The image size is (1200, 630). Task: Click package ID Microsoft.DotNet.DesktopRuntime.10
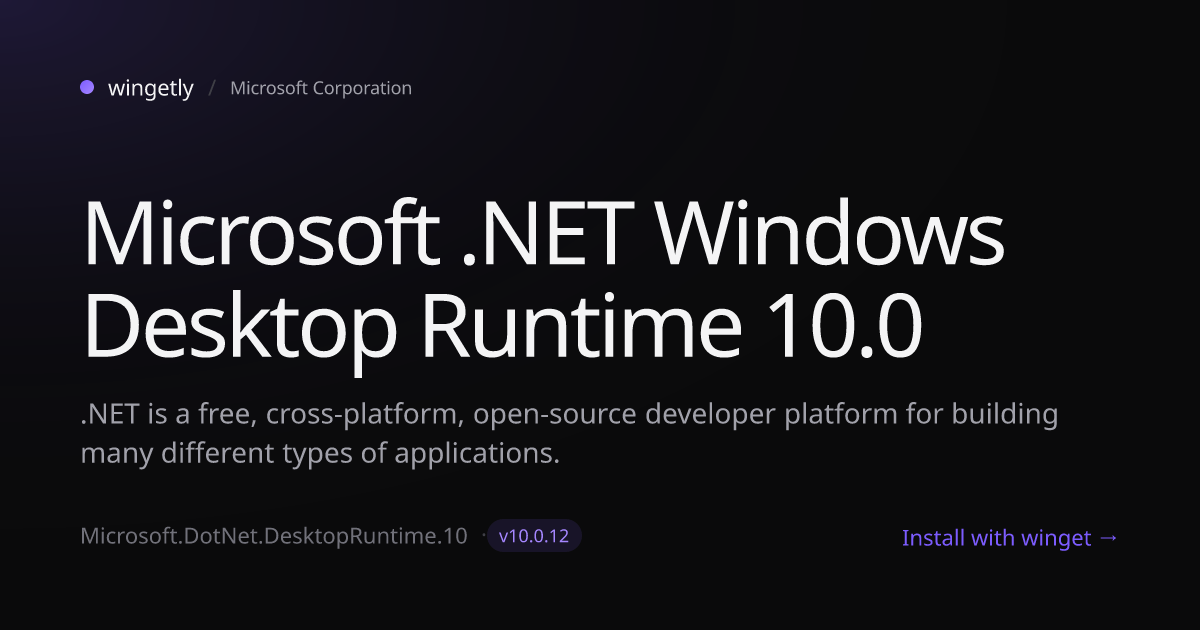274,536
